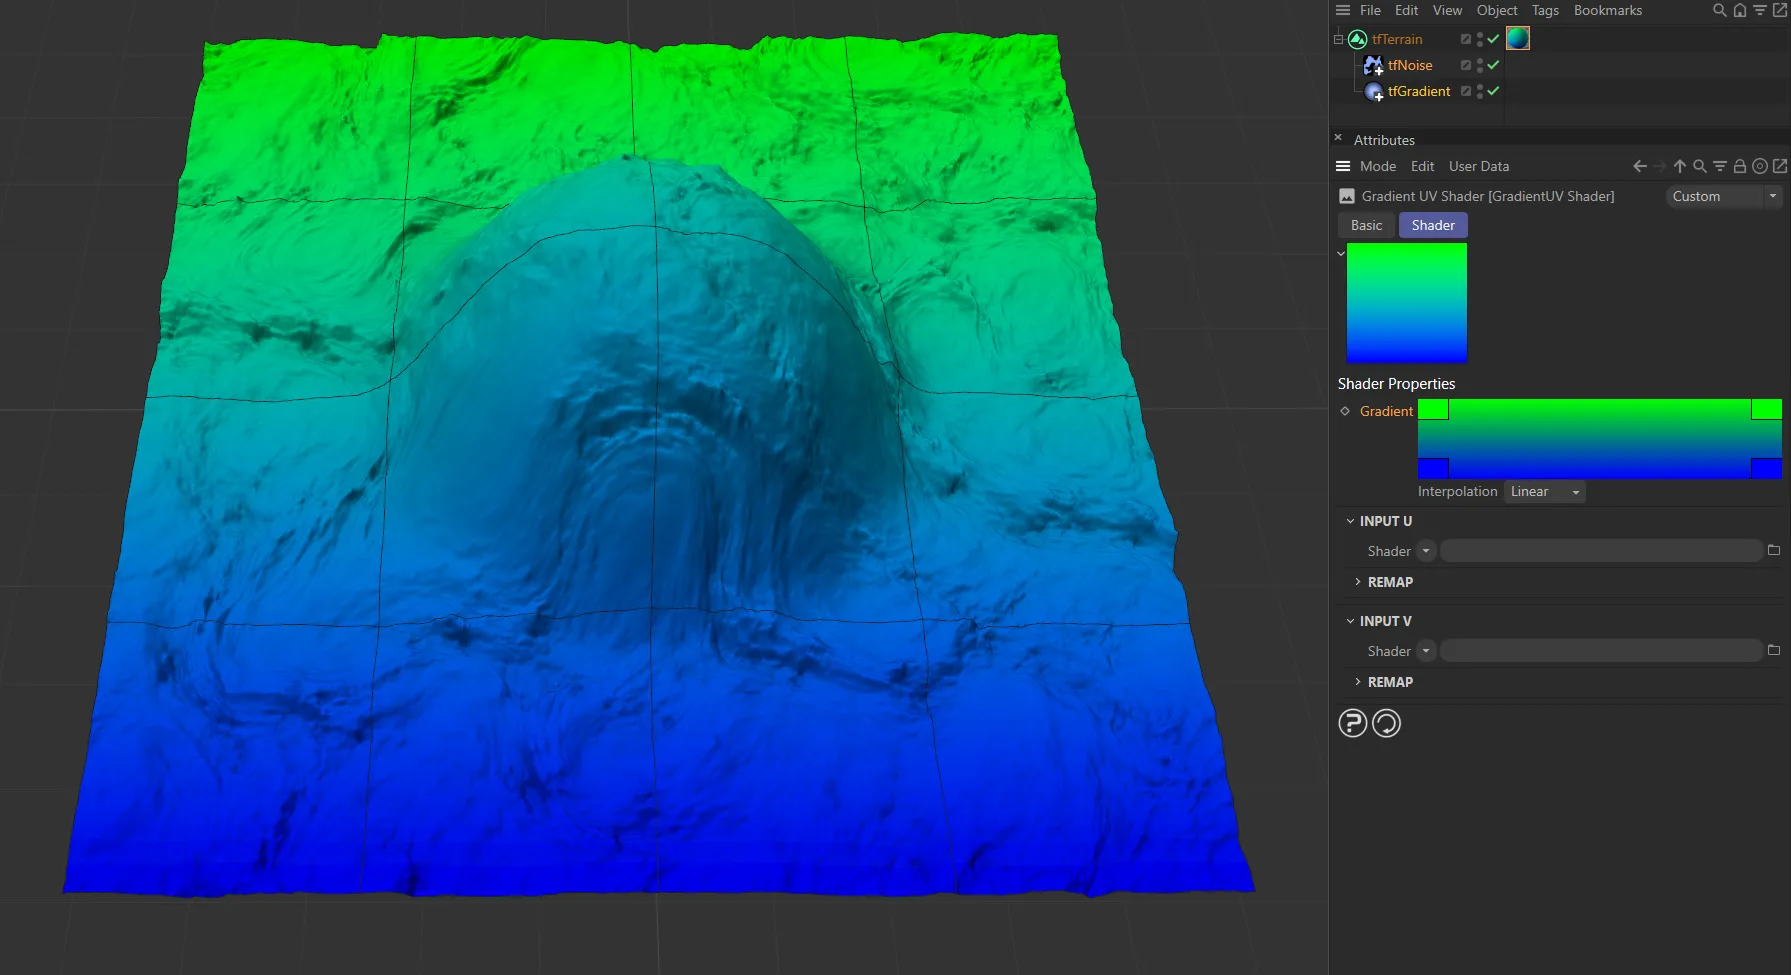The image size is (1791, 975).
Task: Click the tfGradient object icon
Action: 1374,91
